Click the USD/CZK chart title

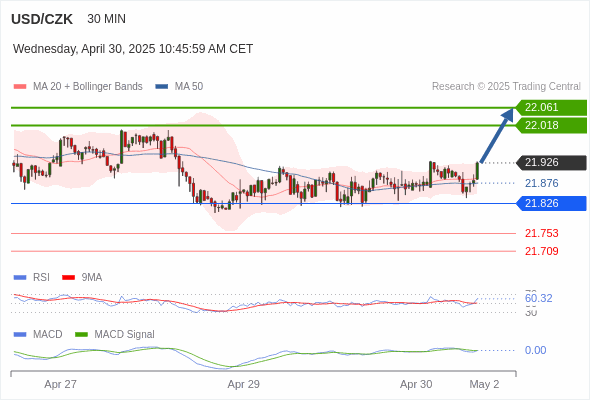[x=42, y=19]
